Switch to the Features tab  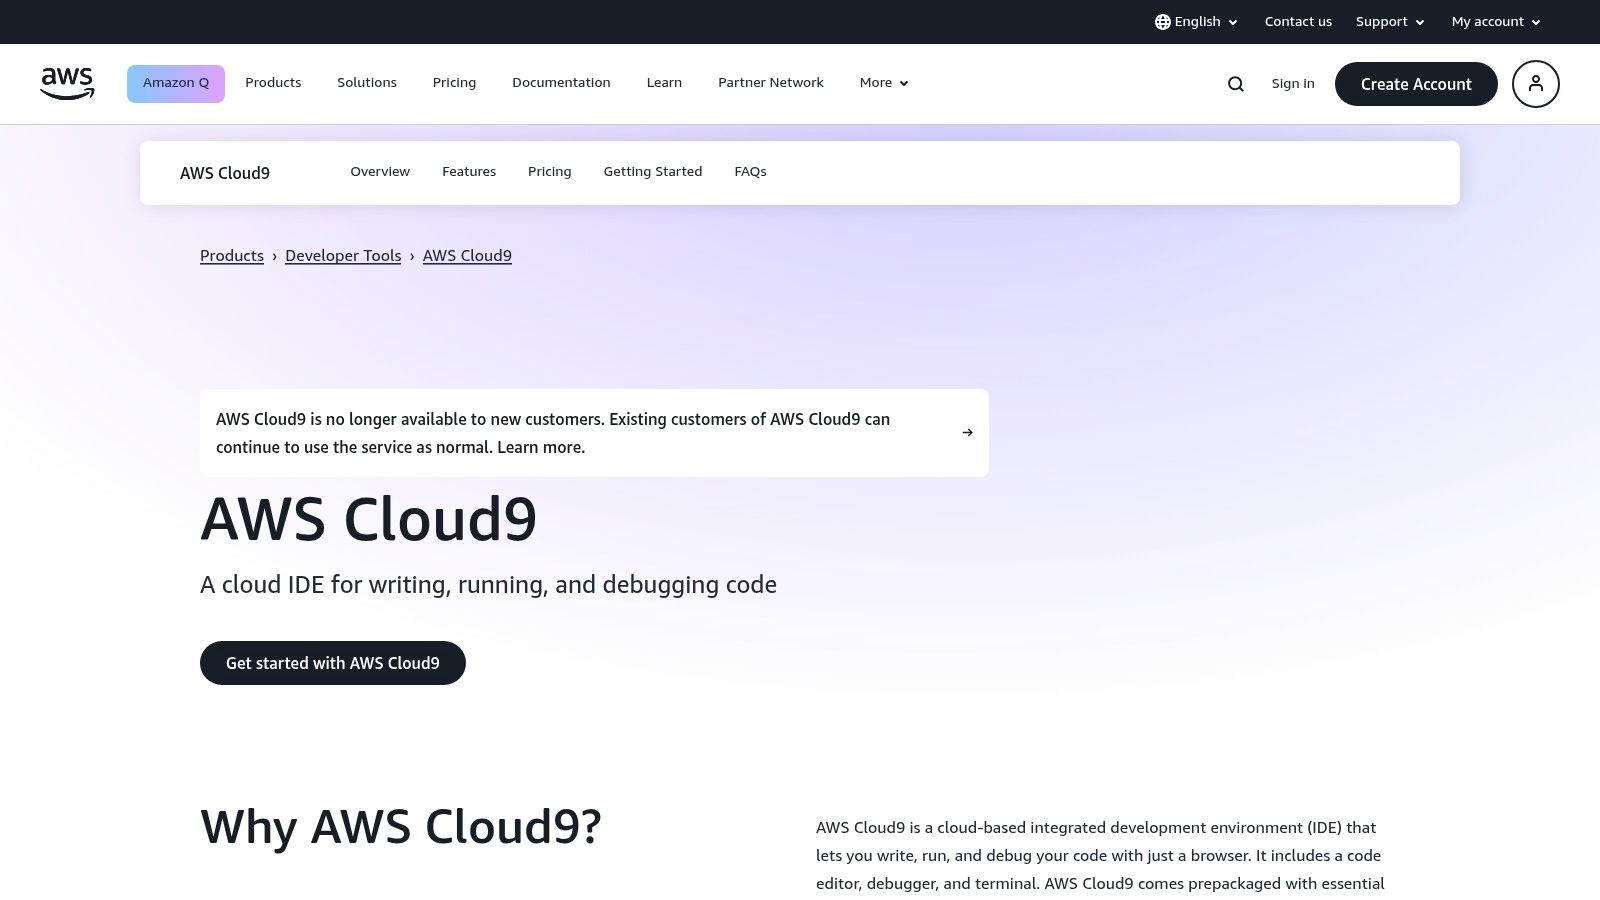click(x=469, y=172)
